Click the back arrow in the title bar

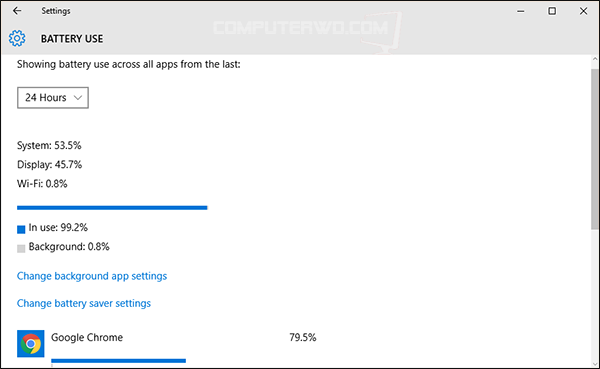pyautogui.click(x=17, y=11)
